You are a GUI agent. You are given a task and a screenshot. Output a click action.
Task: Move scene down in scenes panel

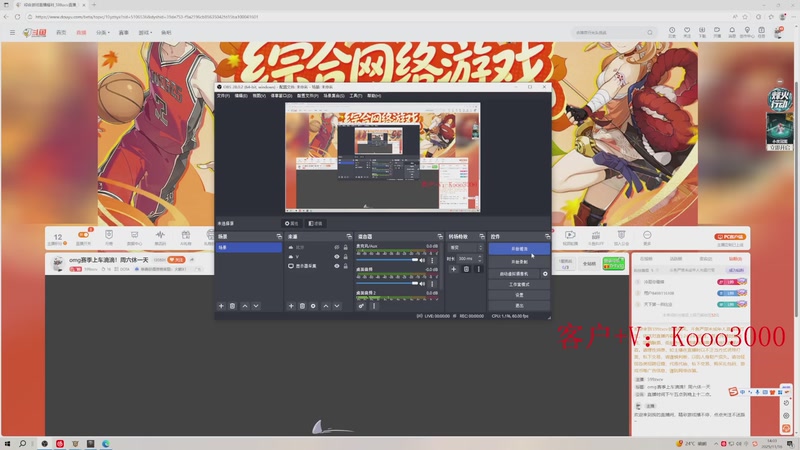256,306
